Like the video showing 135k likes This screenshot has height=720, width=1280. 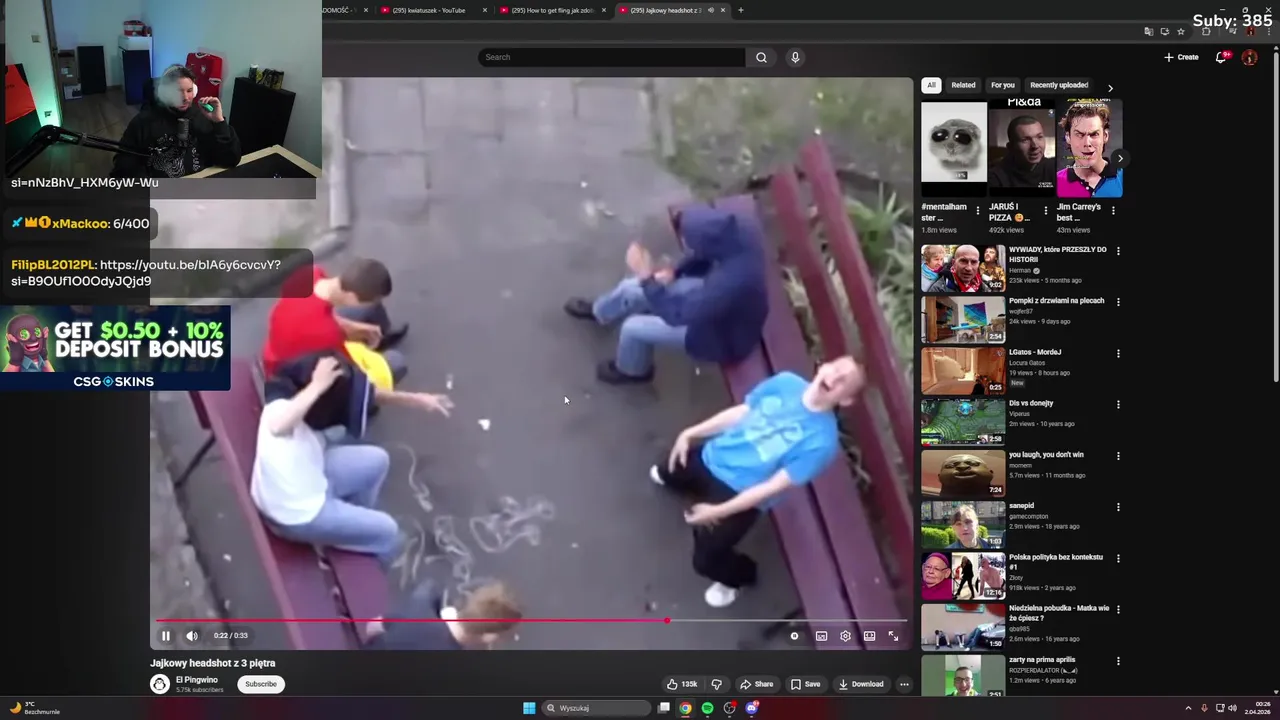[x=683, y=684]
